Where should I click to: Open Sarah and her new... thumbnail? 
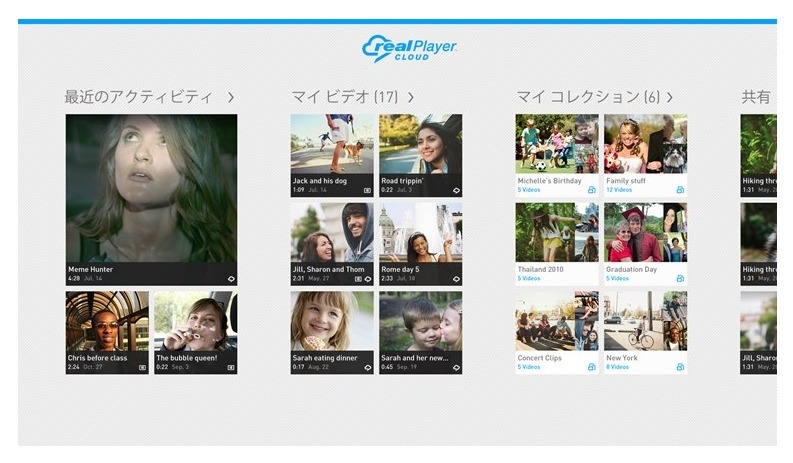(421, 321)
